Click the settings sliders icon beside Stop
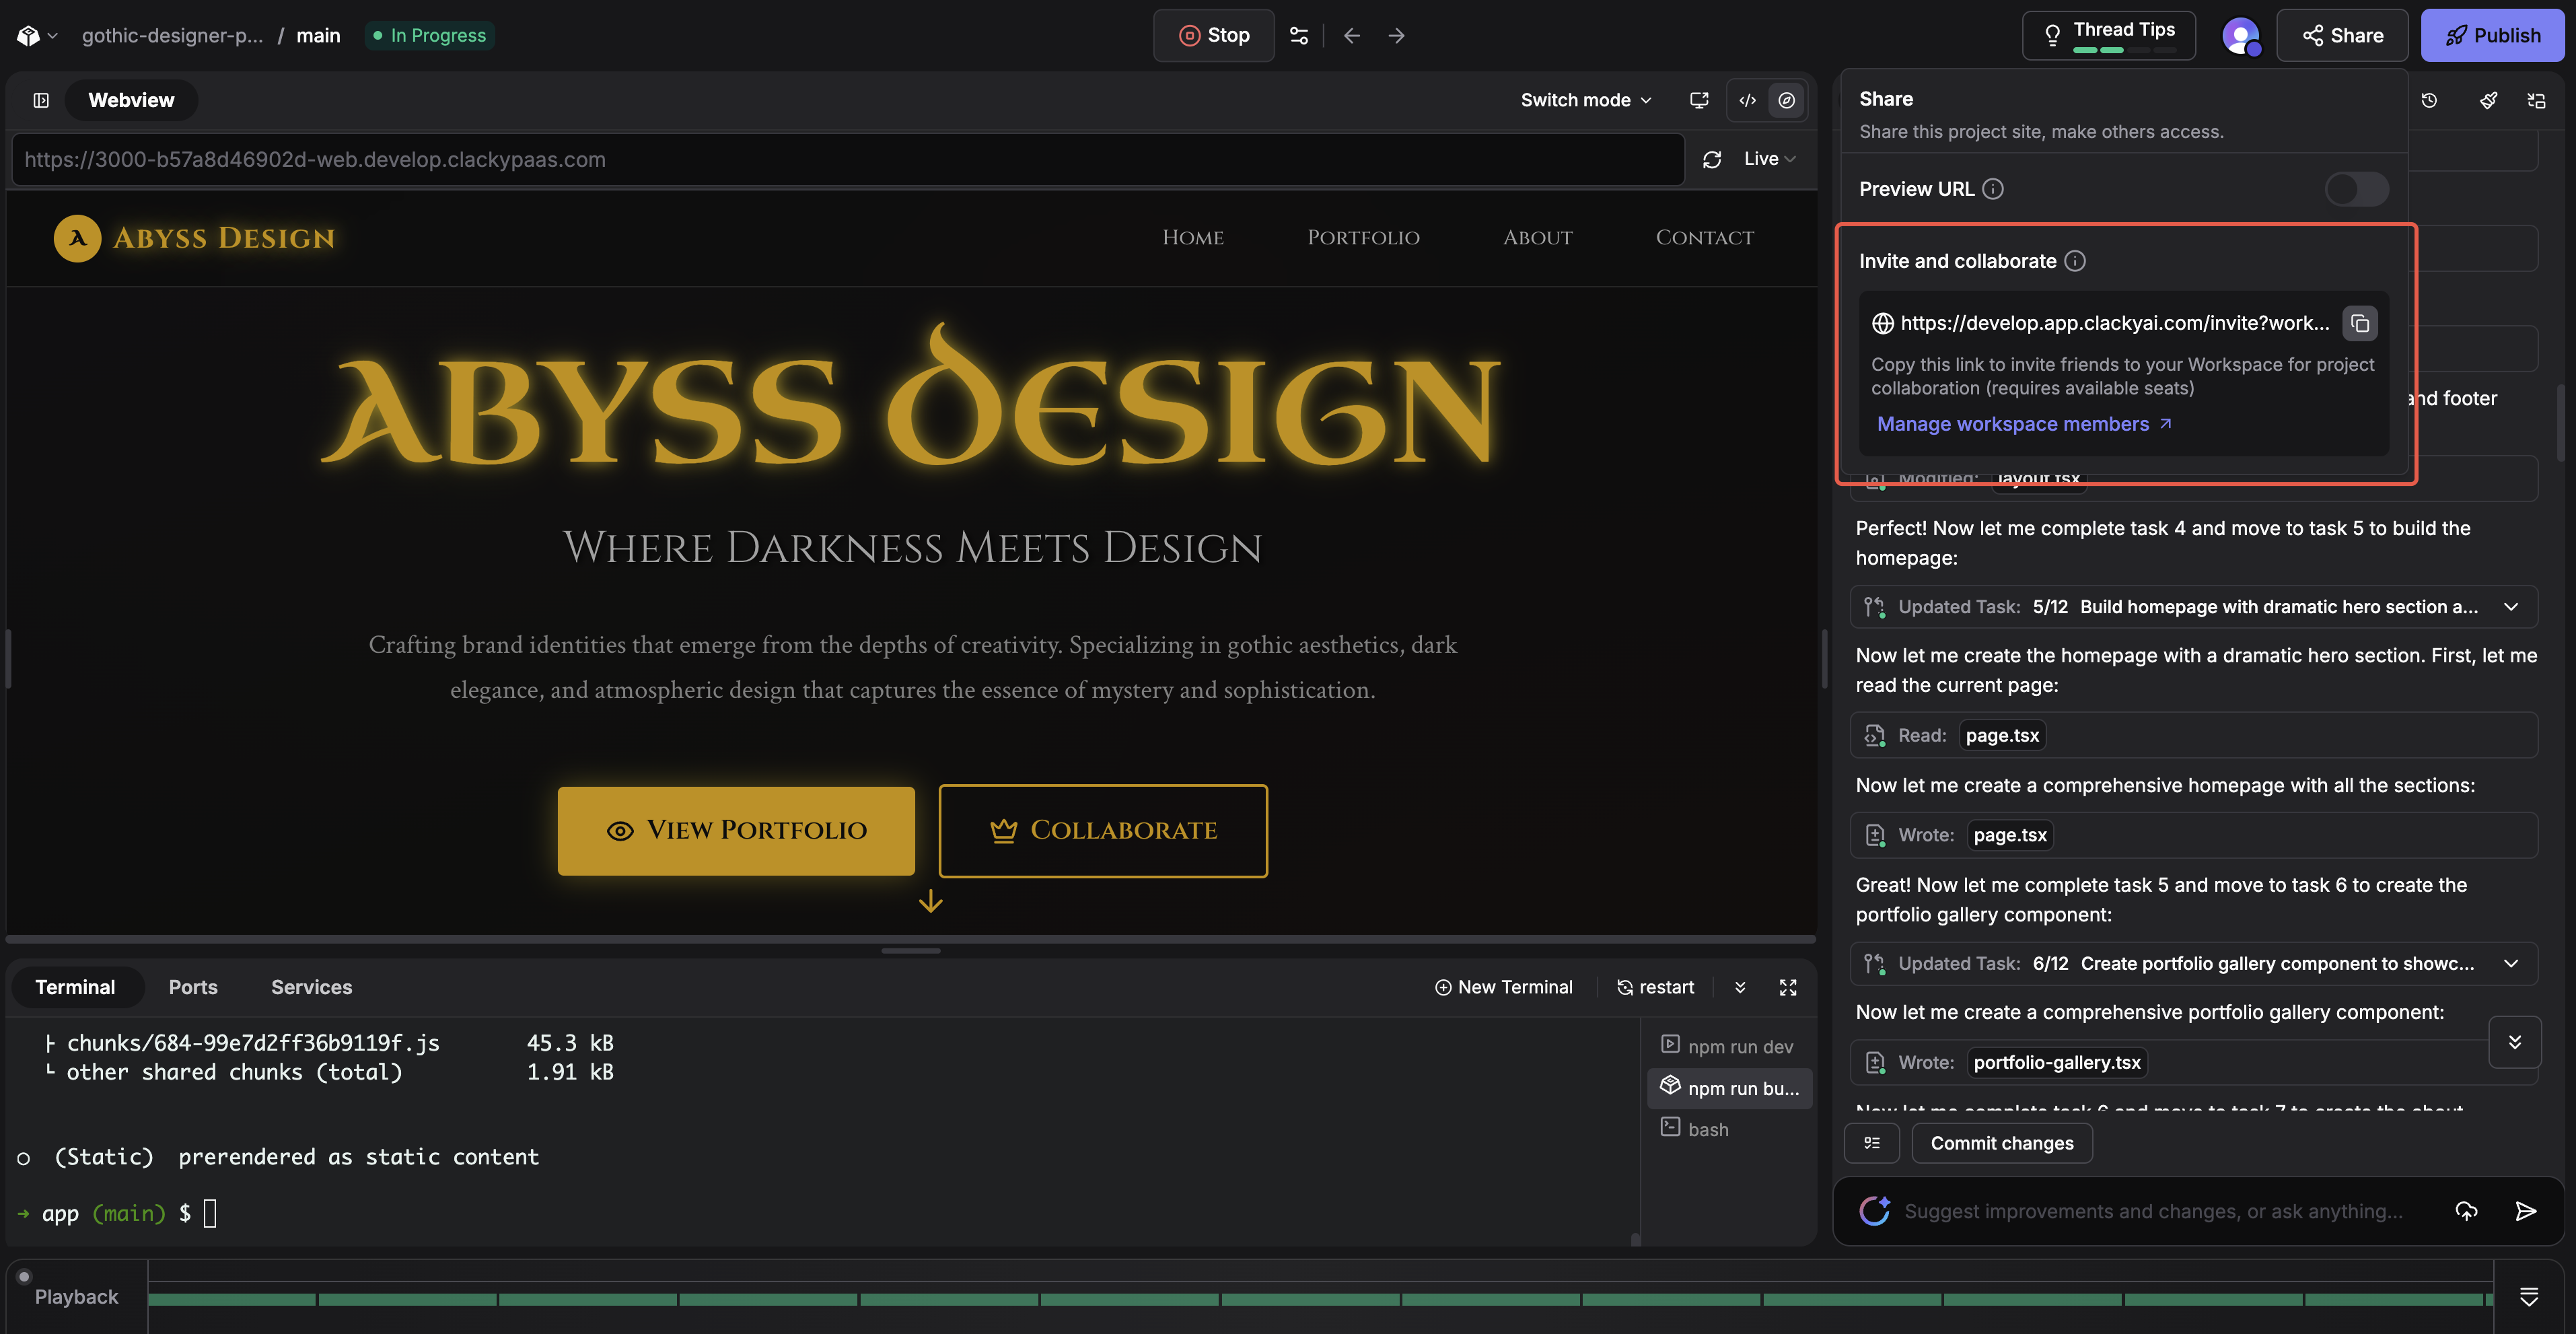 pyautogui.click(x=1299, y=36)
